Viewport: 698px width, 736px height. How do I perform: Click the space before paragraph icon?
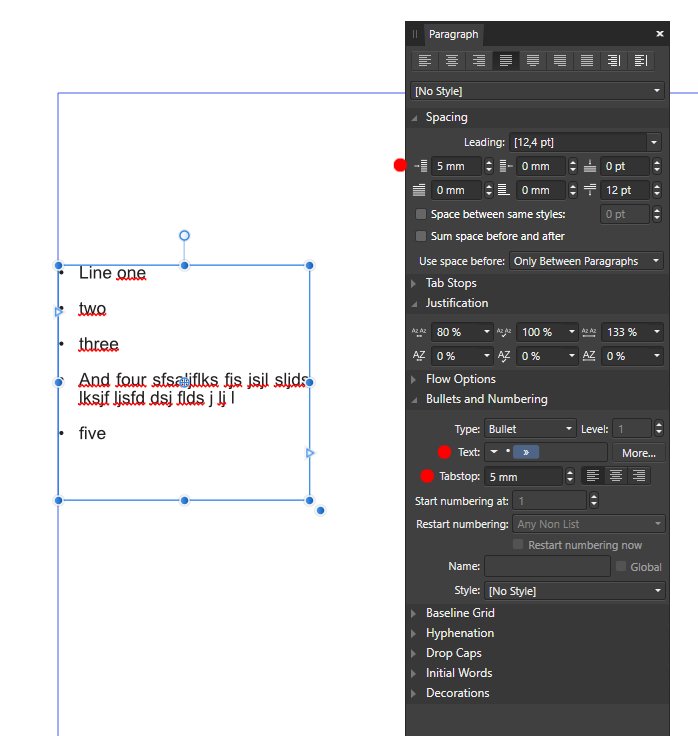[590, 166]
